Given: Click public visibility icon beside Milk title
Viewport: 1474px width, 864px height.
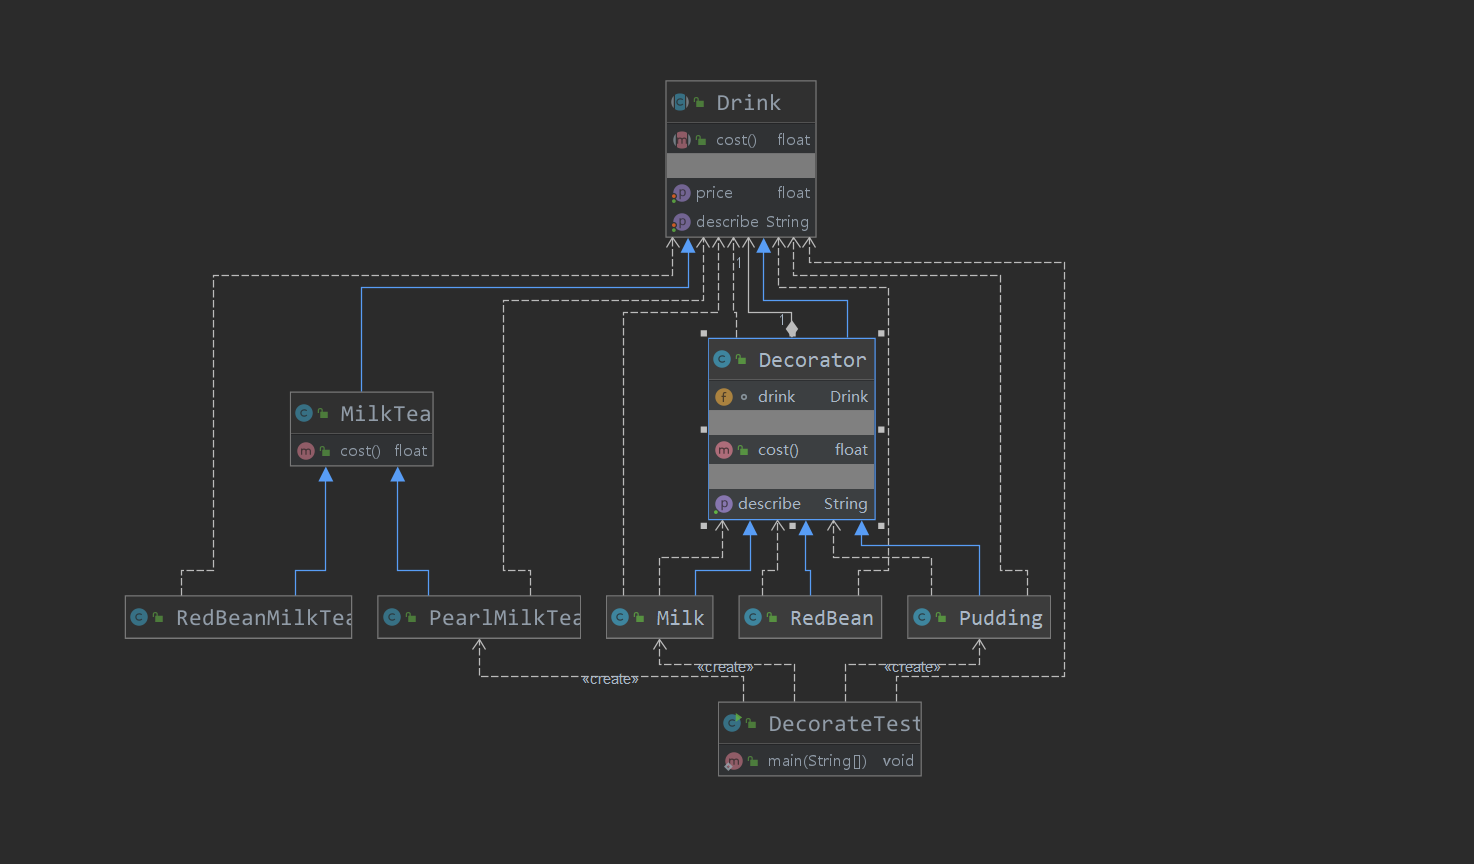Looking at the screenshot, I should pos(639,618).
